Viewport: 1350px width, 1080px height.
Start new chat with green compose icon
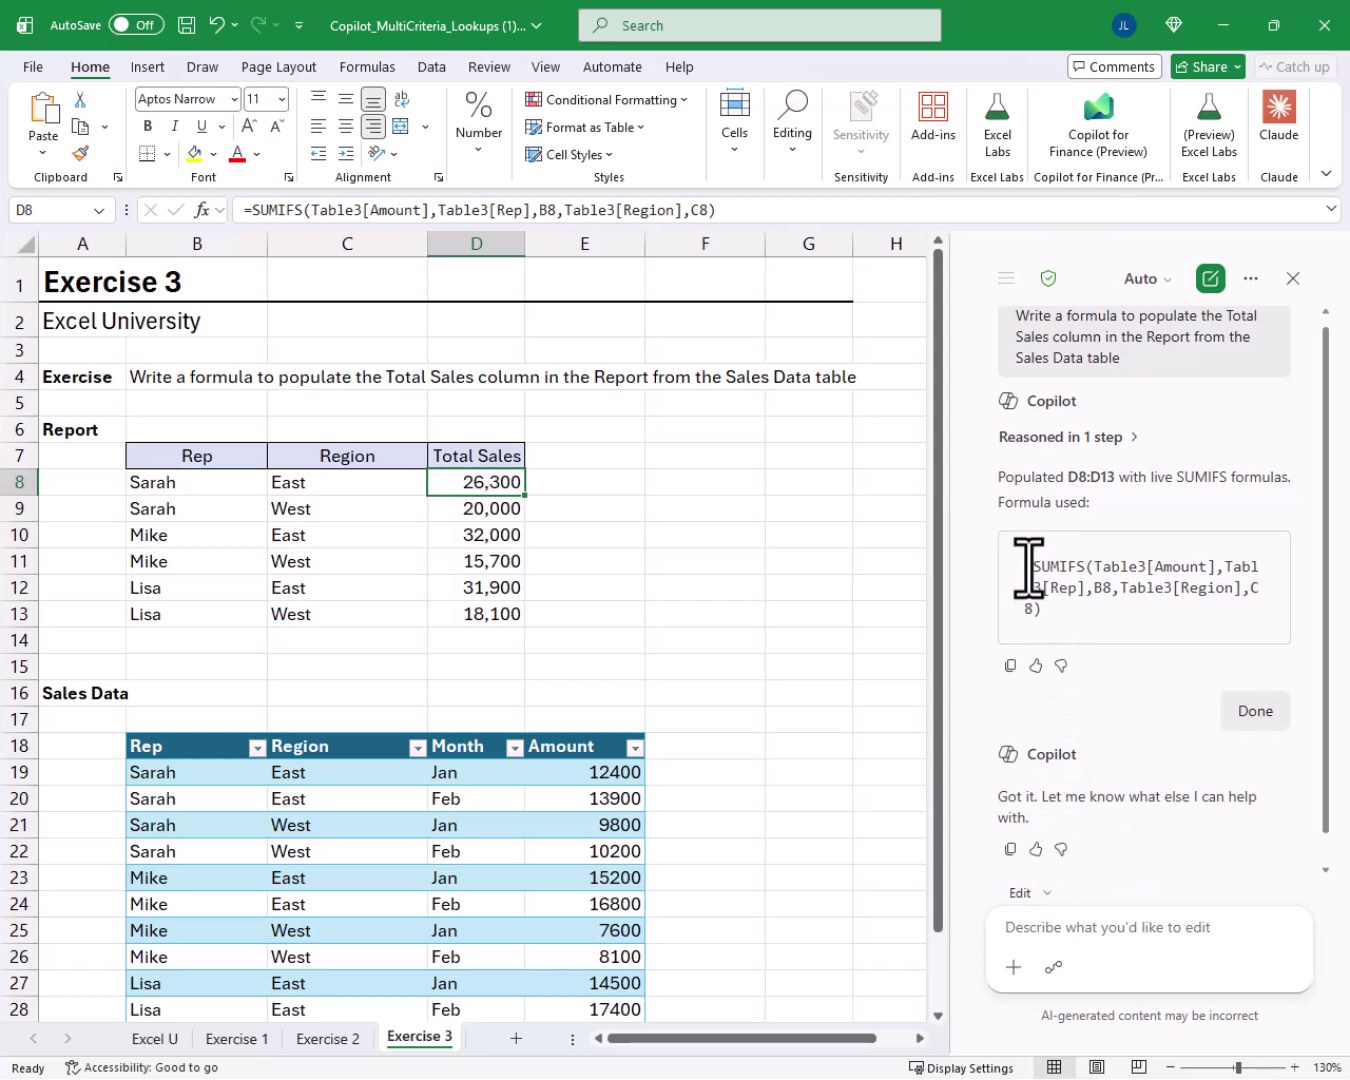pyautogui.click(x=1210, y=278)
